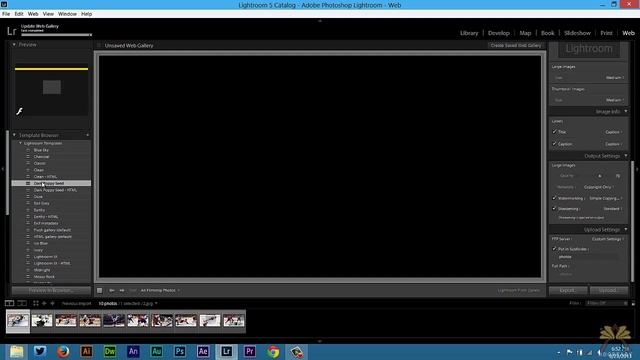Image resolution: width=640 pixels, height=360 pixels.
Task: Switch to the Slideshow module
Action: pos(577,33)
